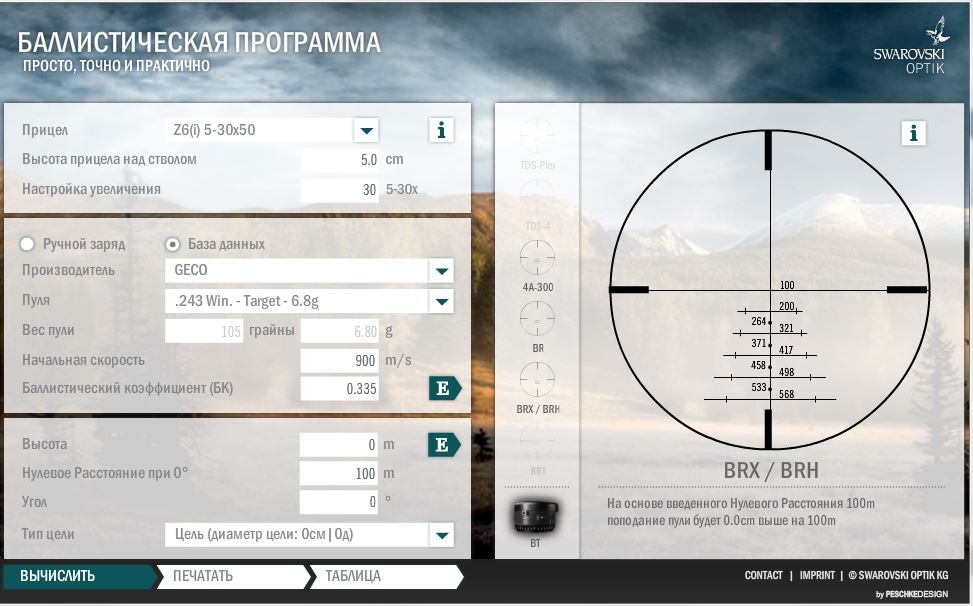
Task: Click E button beside ballistic coefficient field
Action: coord(444,389)
